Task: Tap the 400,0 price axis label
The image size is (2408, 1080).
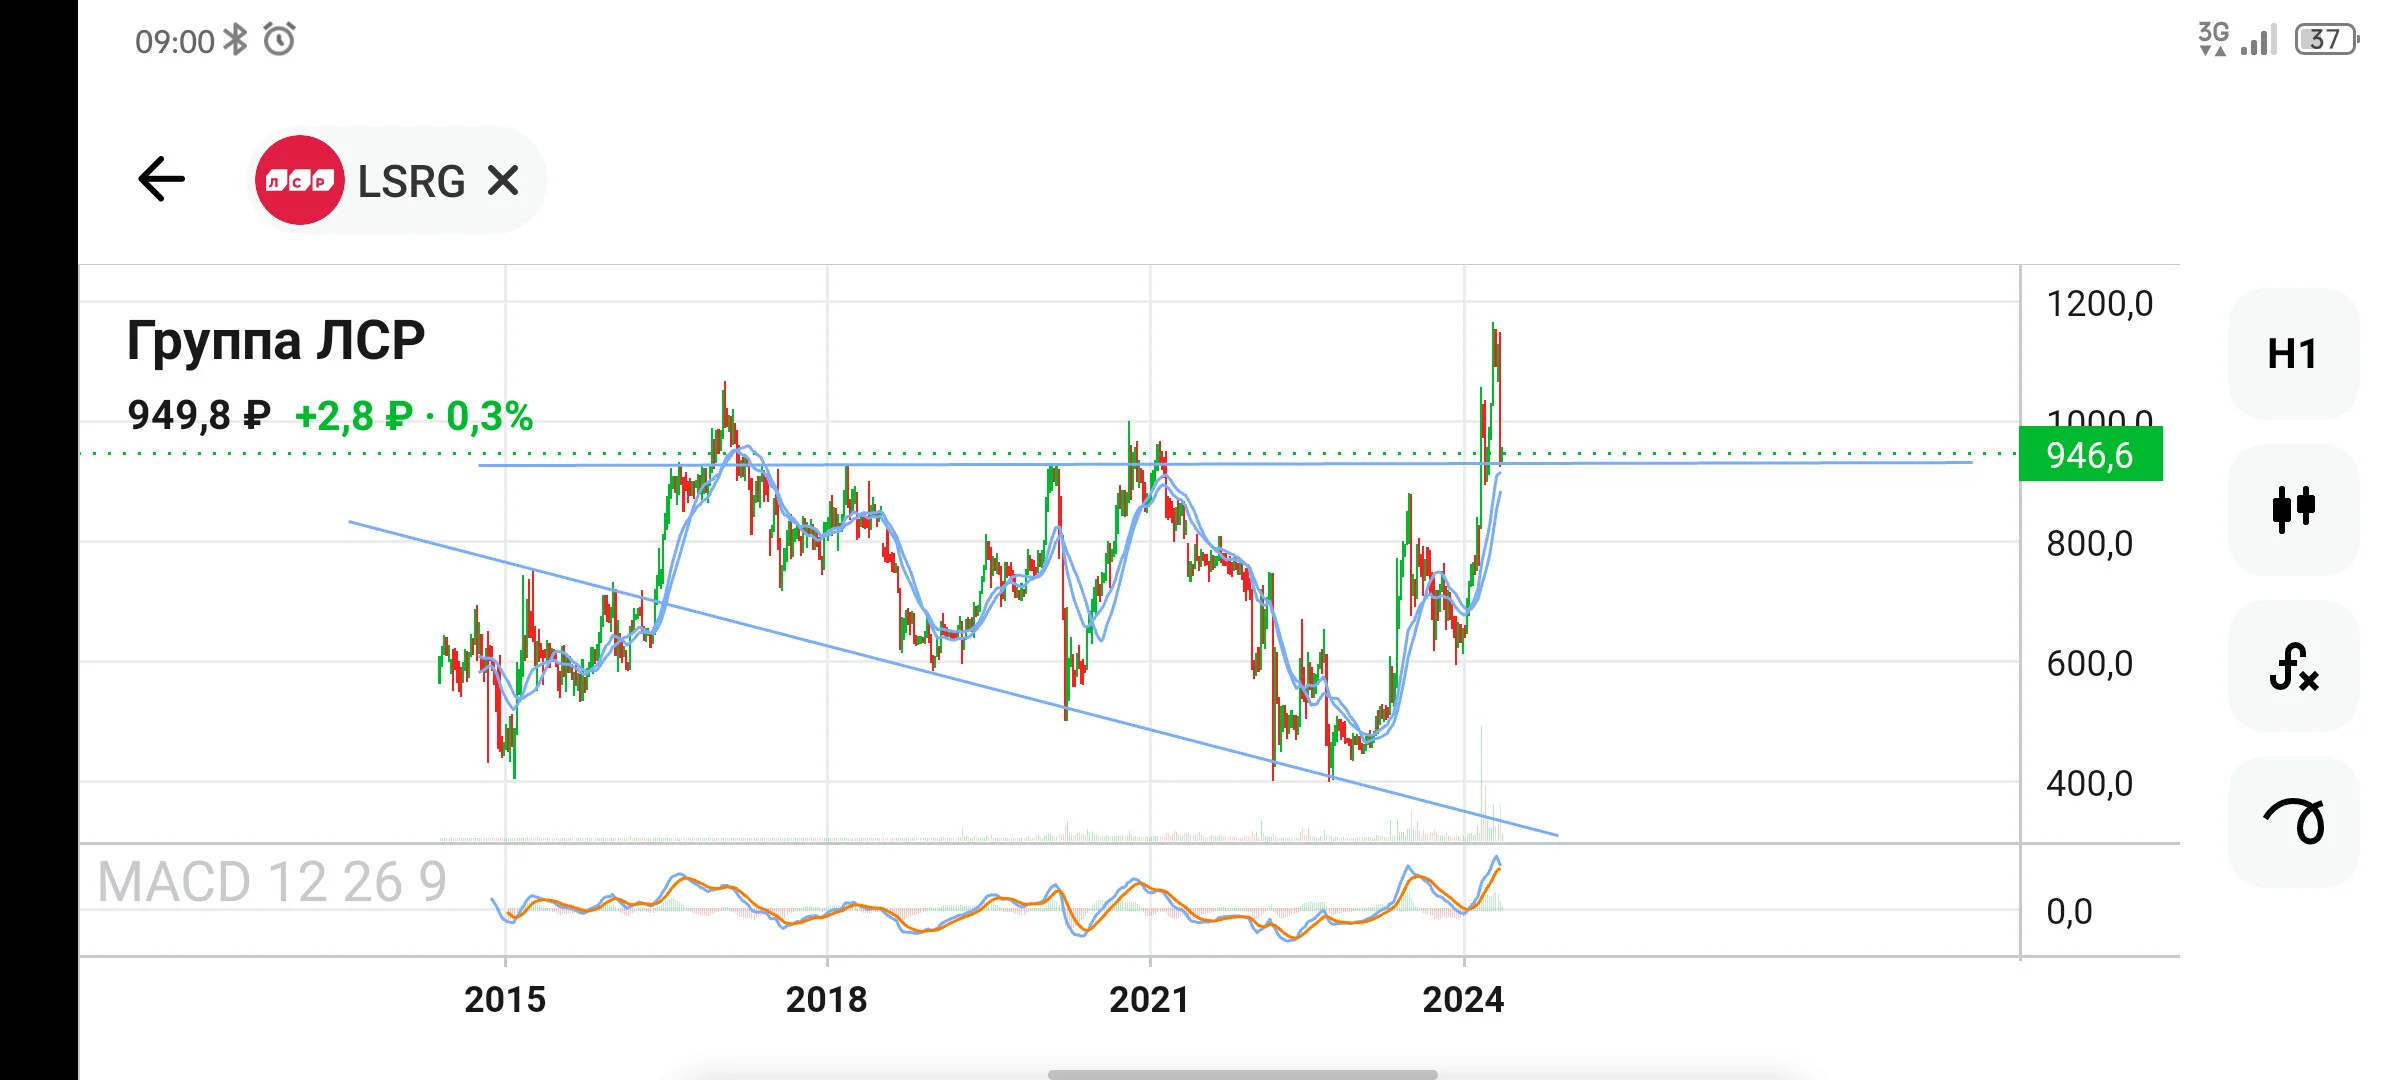Action: [2090, 784]
